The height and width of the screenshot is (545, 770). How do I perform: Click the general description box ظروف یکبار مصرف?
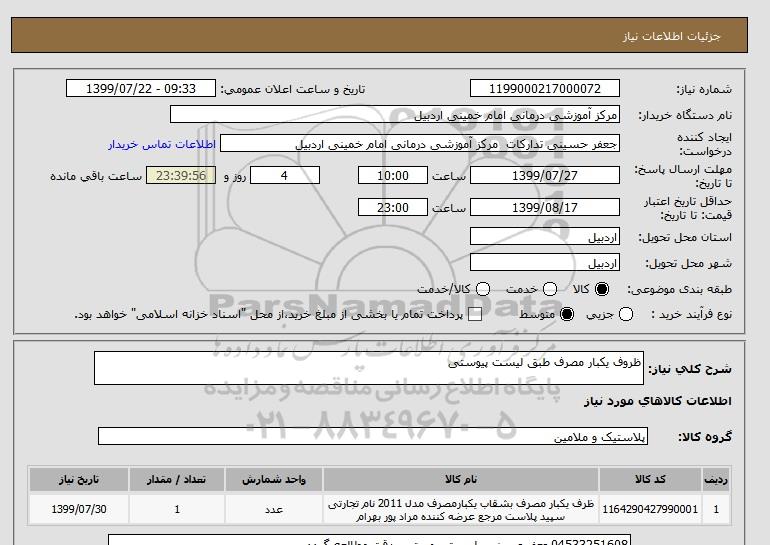coord(369,368)
